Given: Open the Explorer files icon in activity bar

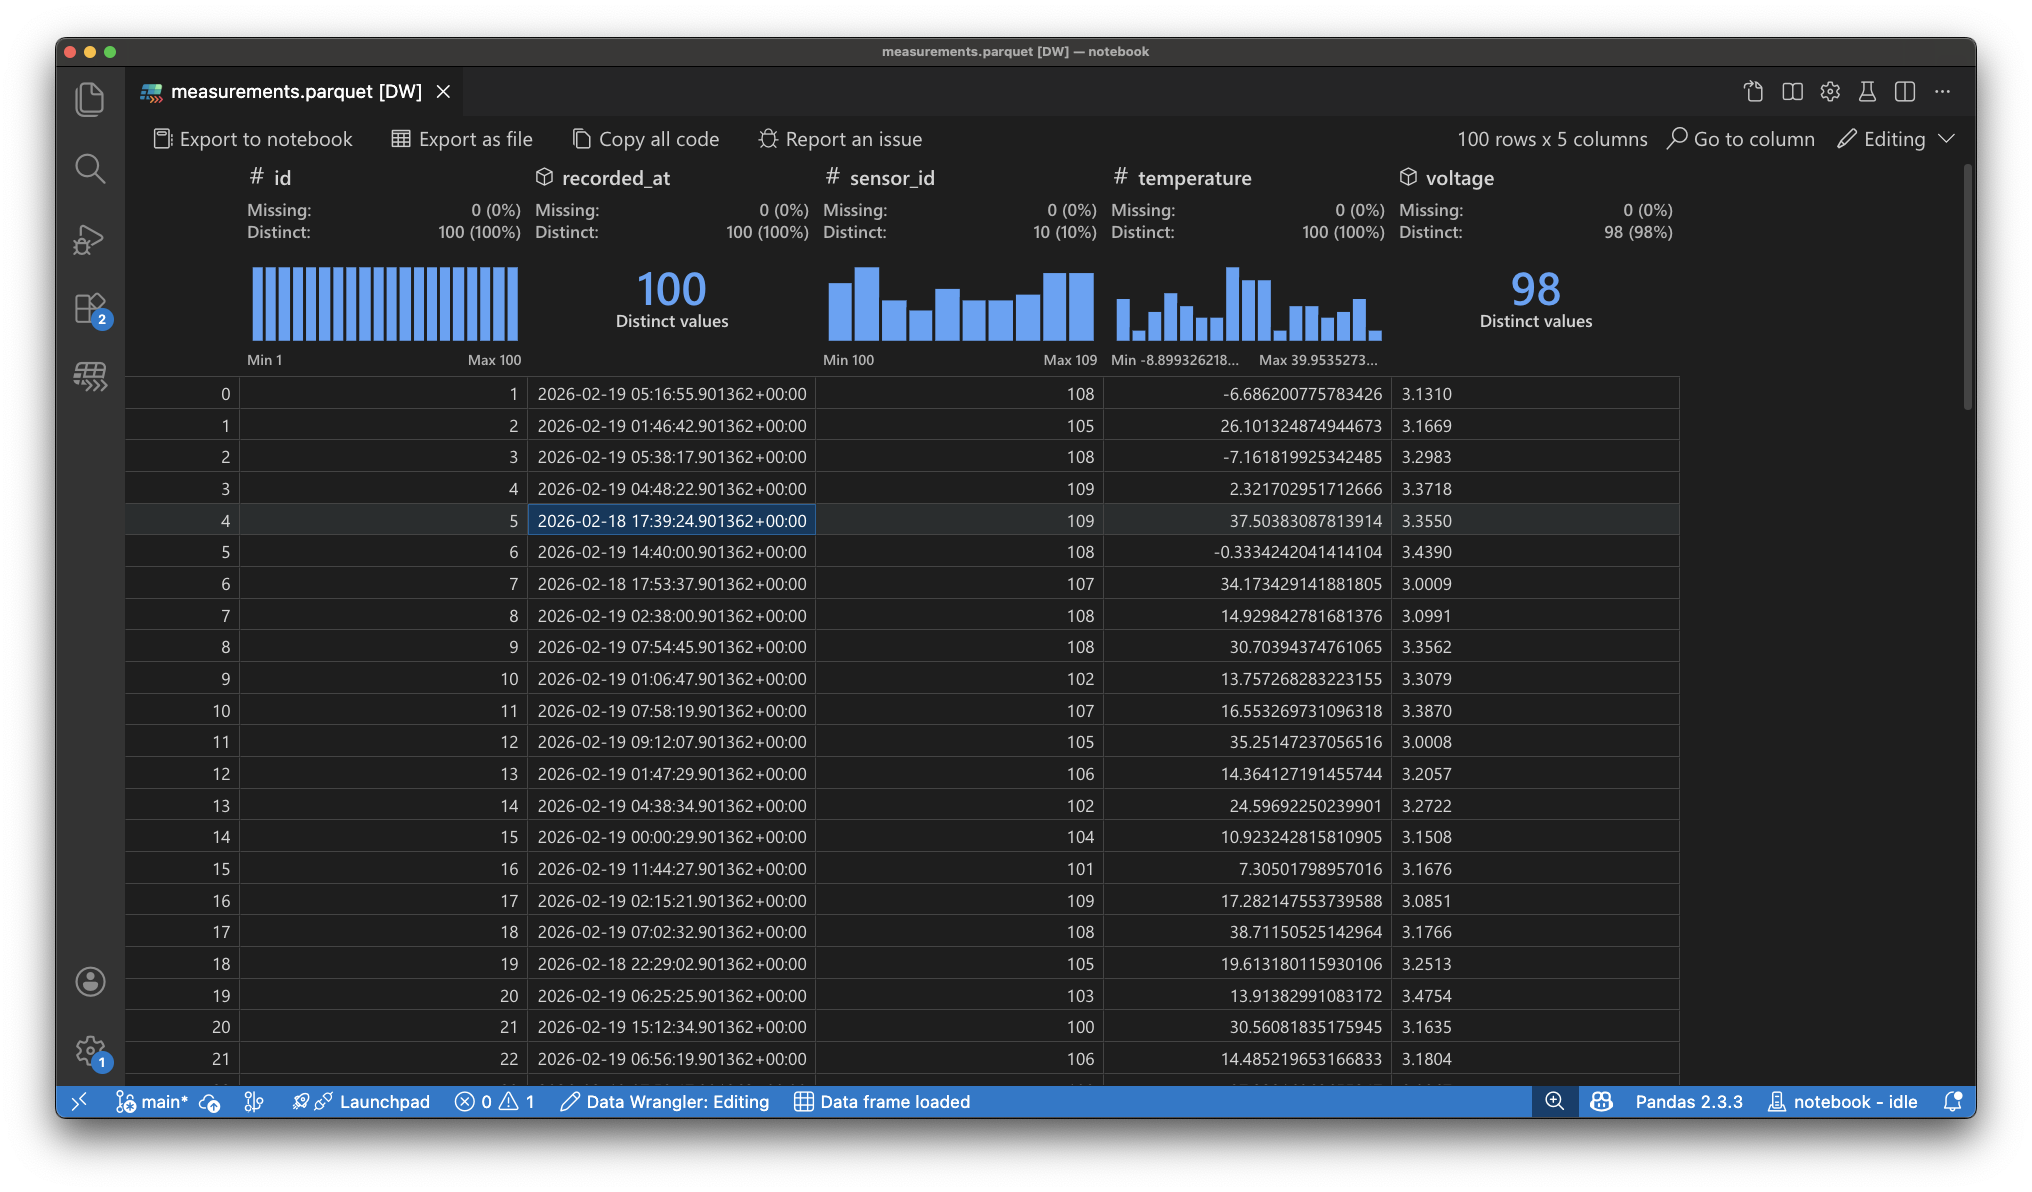Looking at the screenshot, I should [90, 99].
